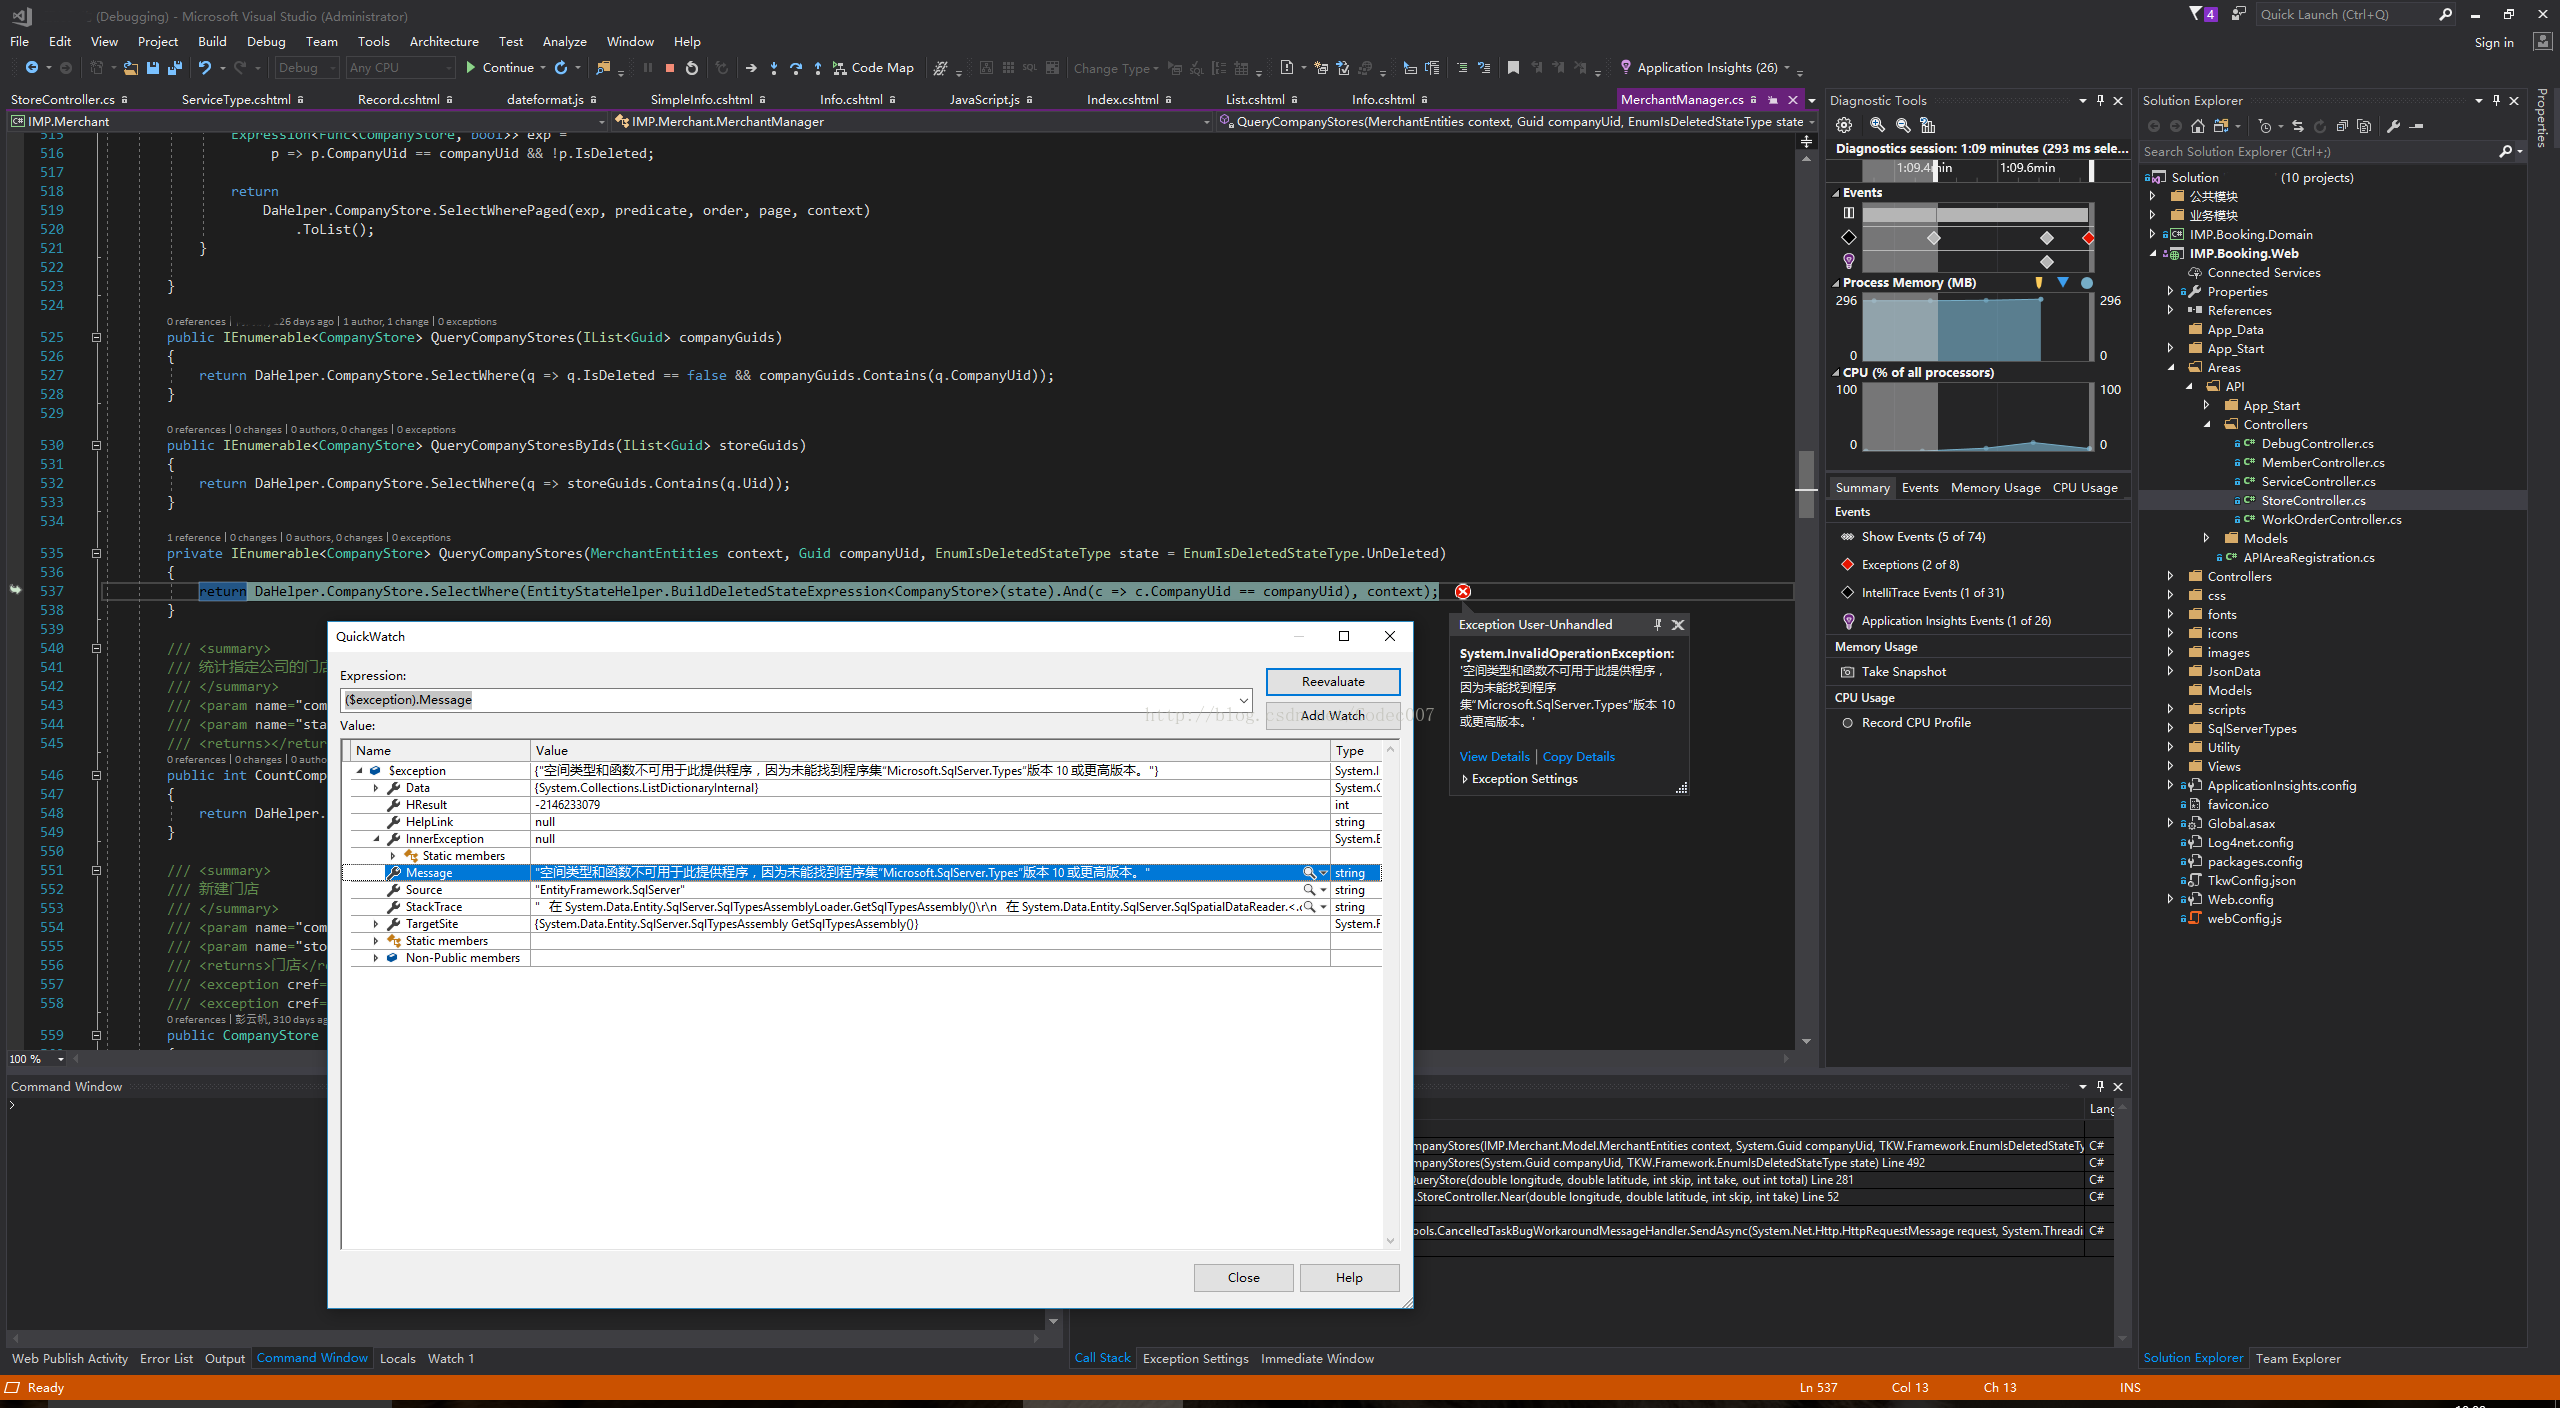The image size is (2560, 1408).
Task: Click Reset View icon in Diagnostic Tools
Action: click(x=1928, y=125)
